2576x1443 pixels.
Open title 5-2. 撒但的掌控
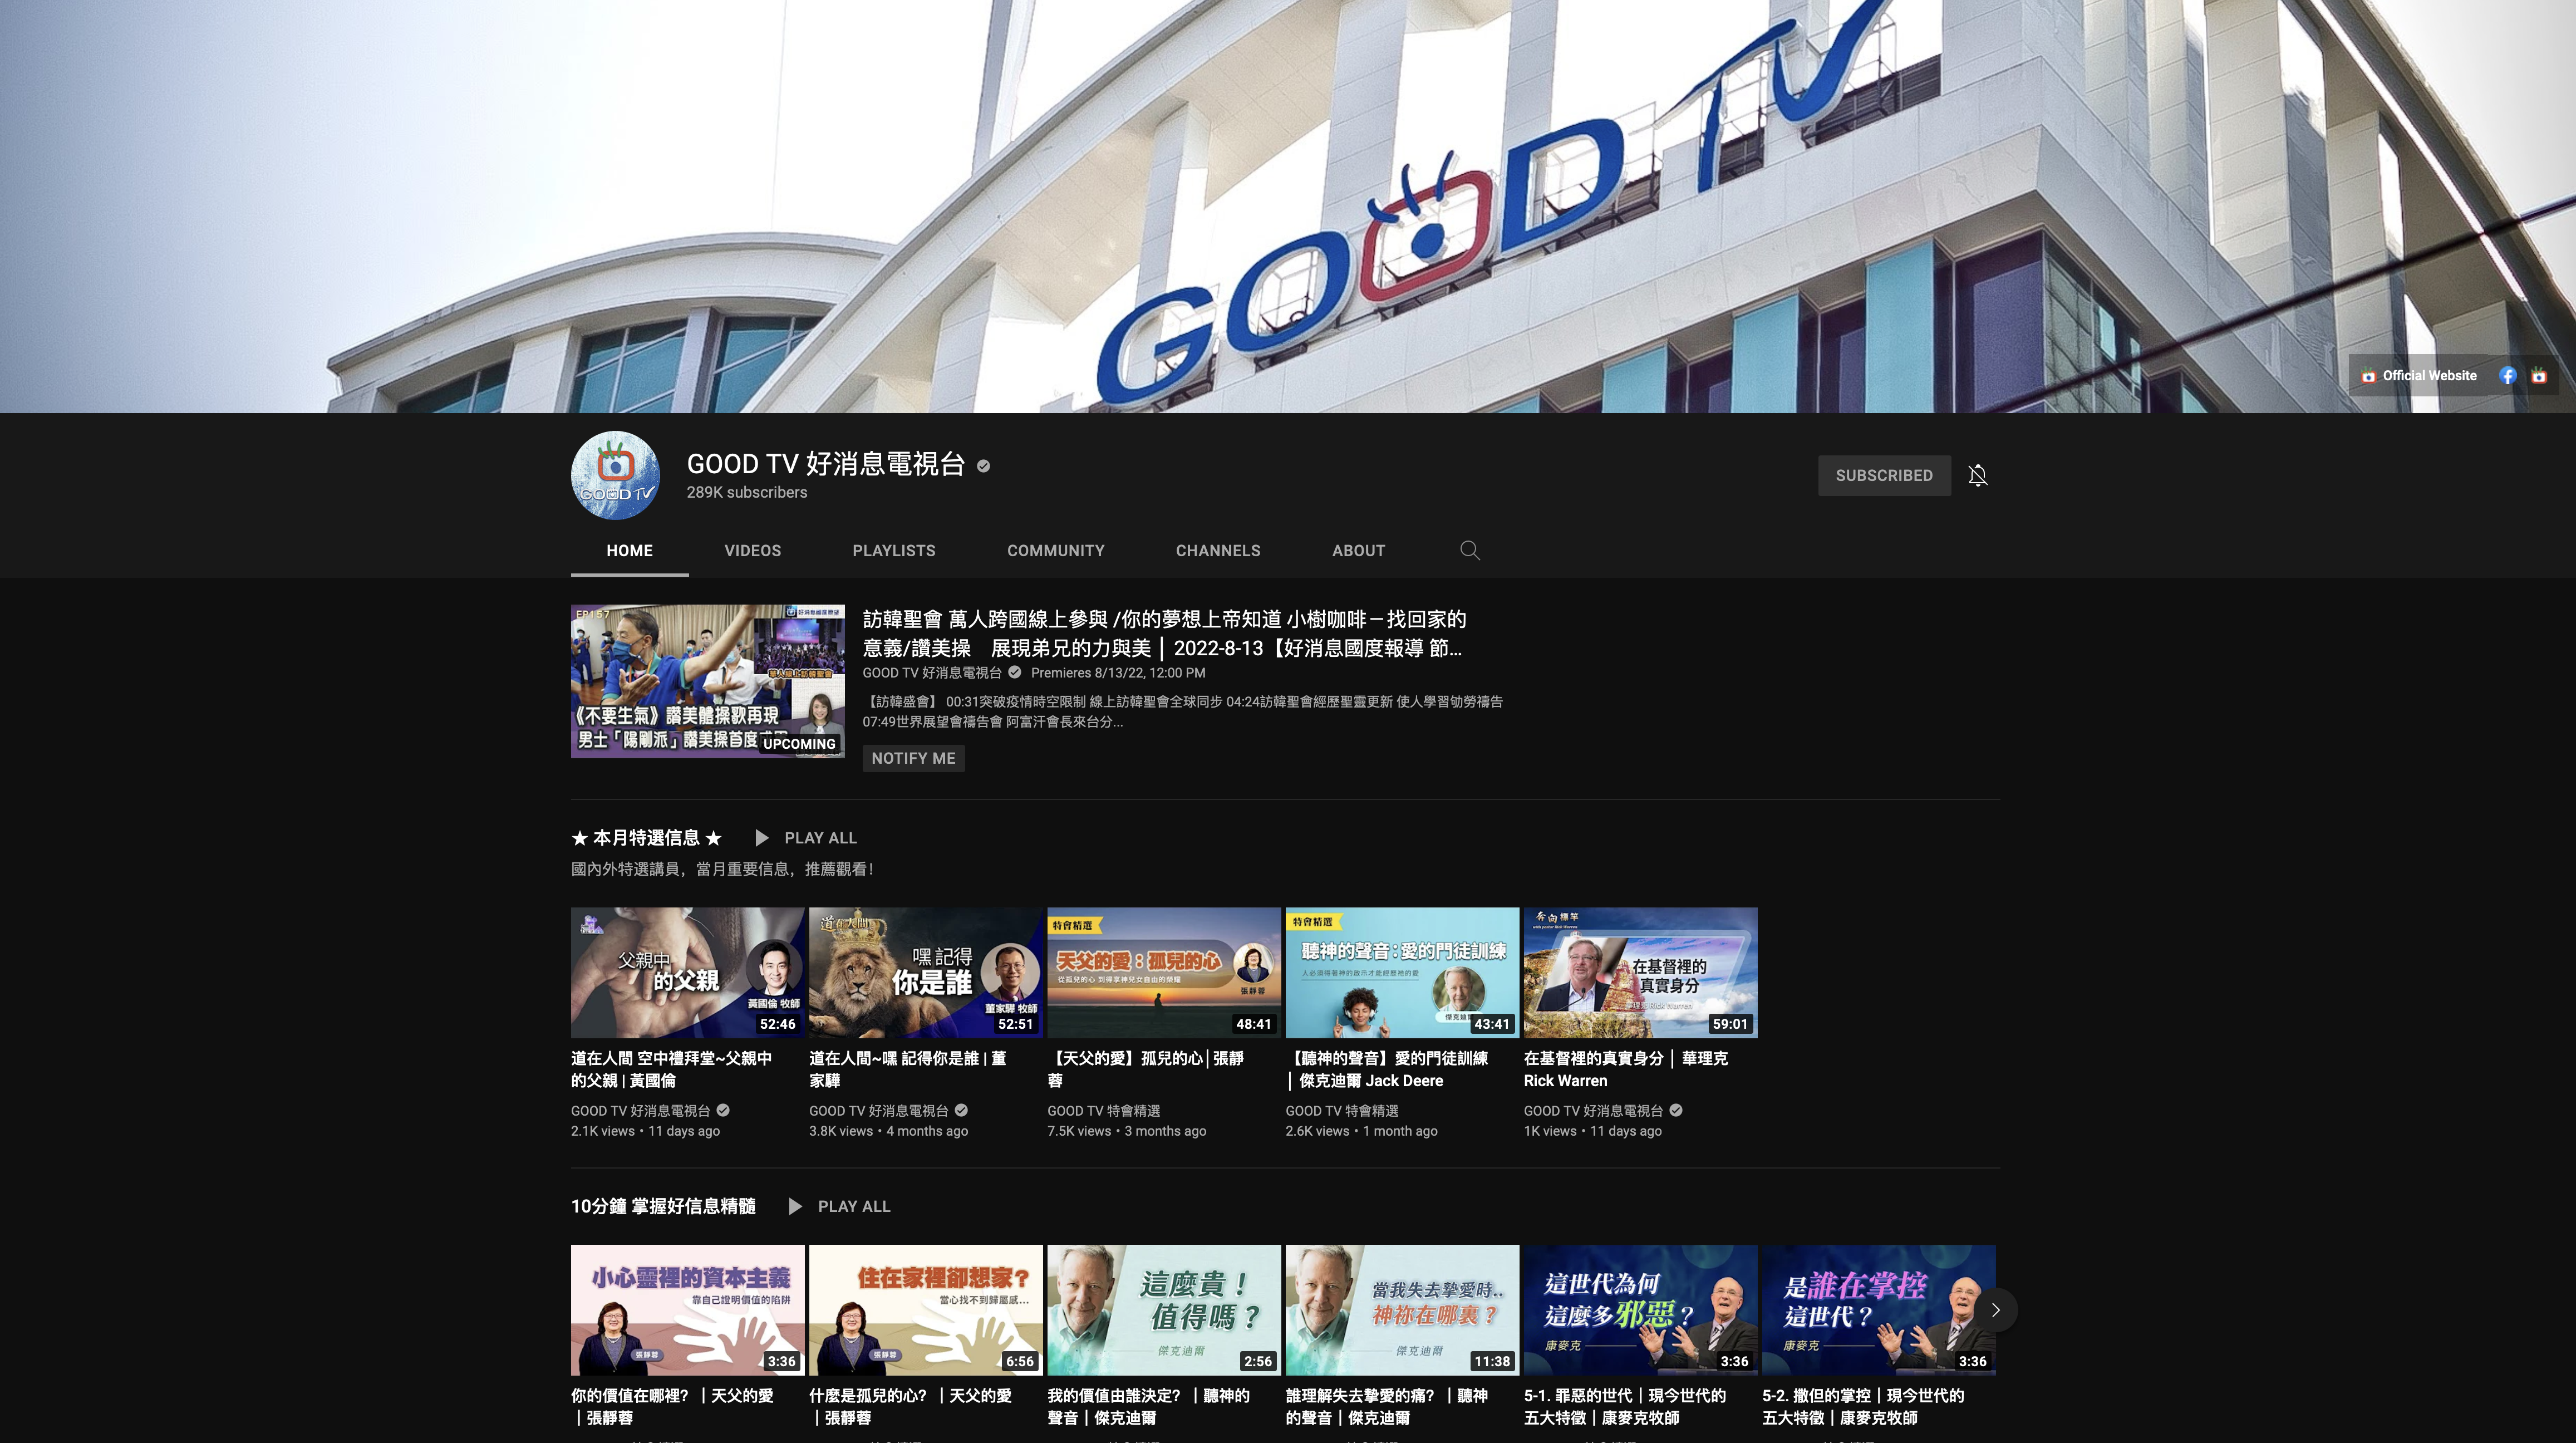(1863, 1406)
